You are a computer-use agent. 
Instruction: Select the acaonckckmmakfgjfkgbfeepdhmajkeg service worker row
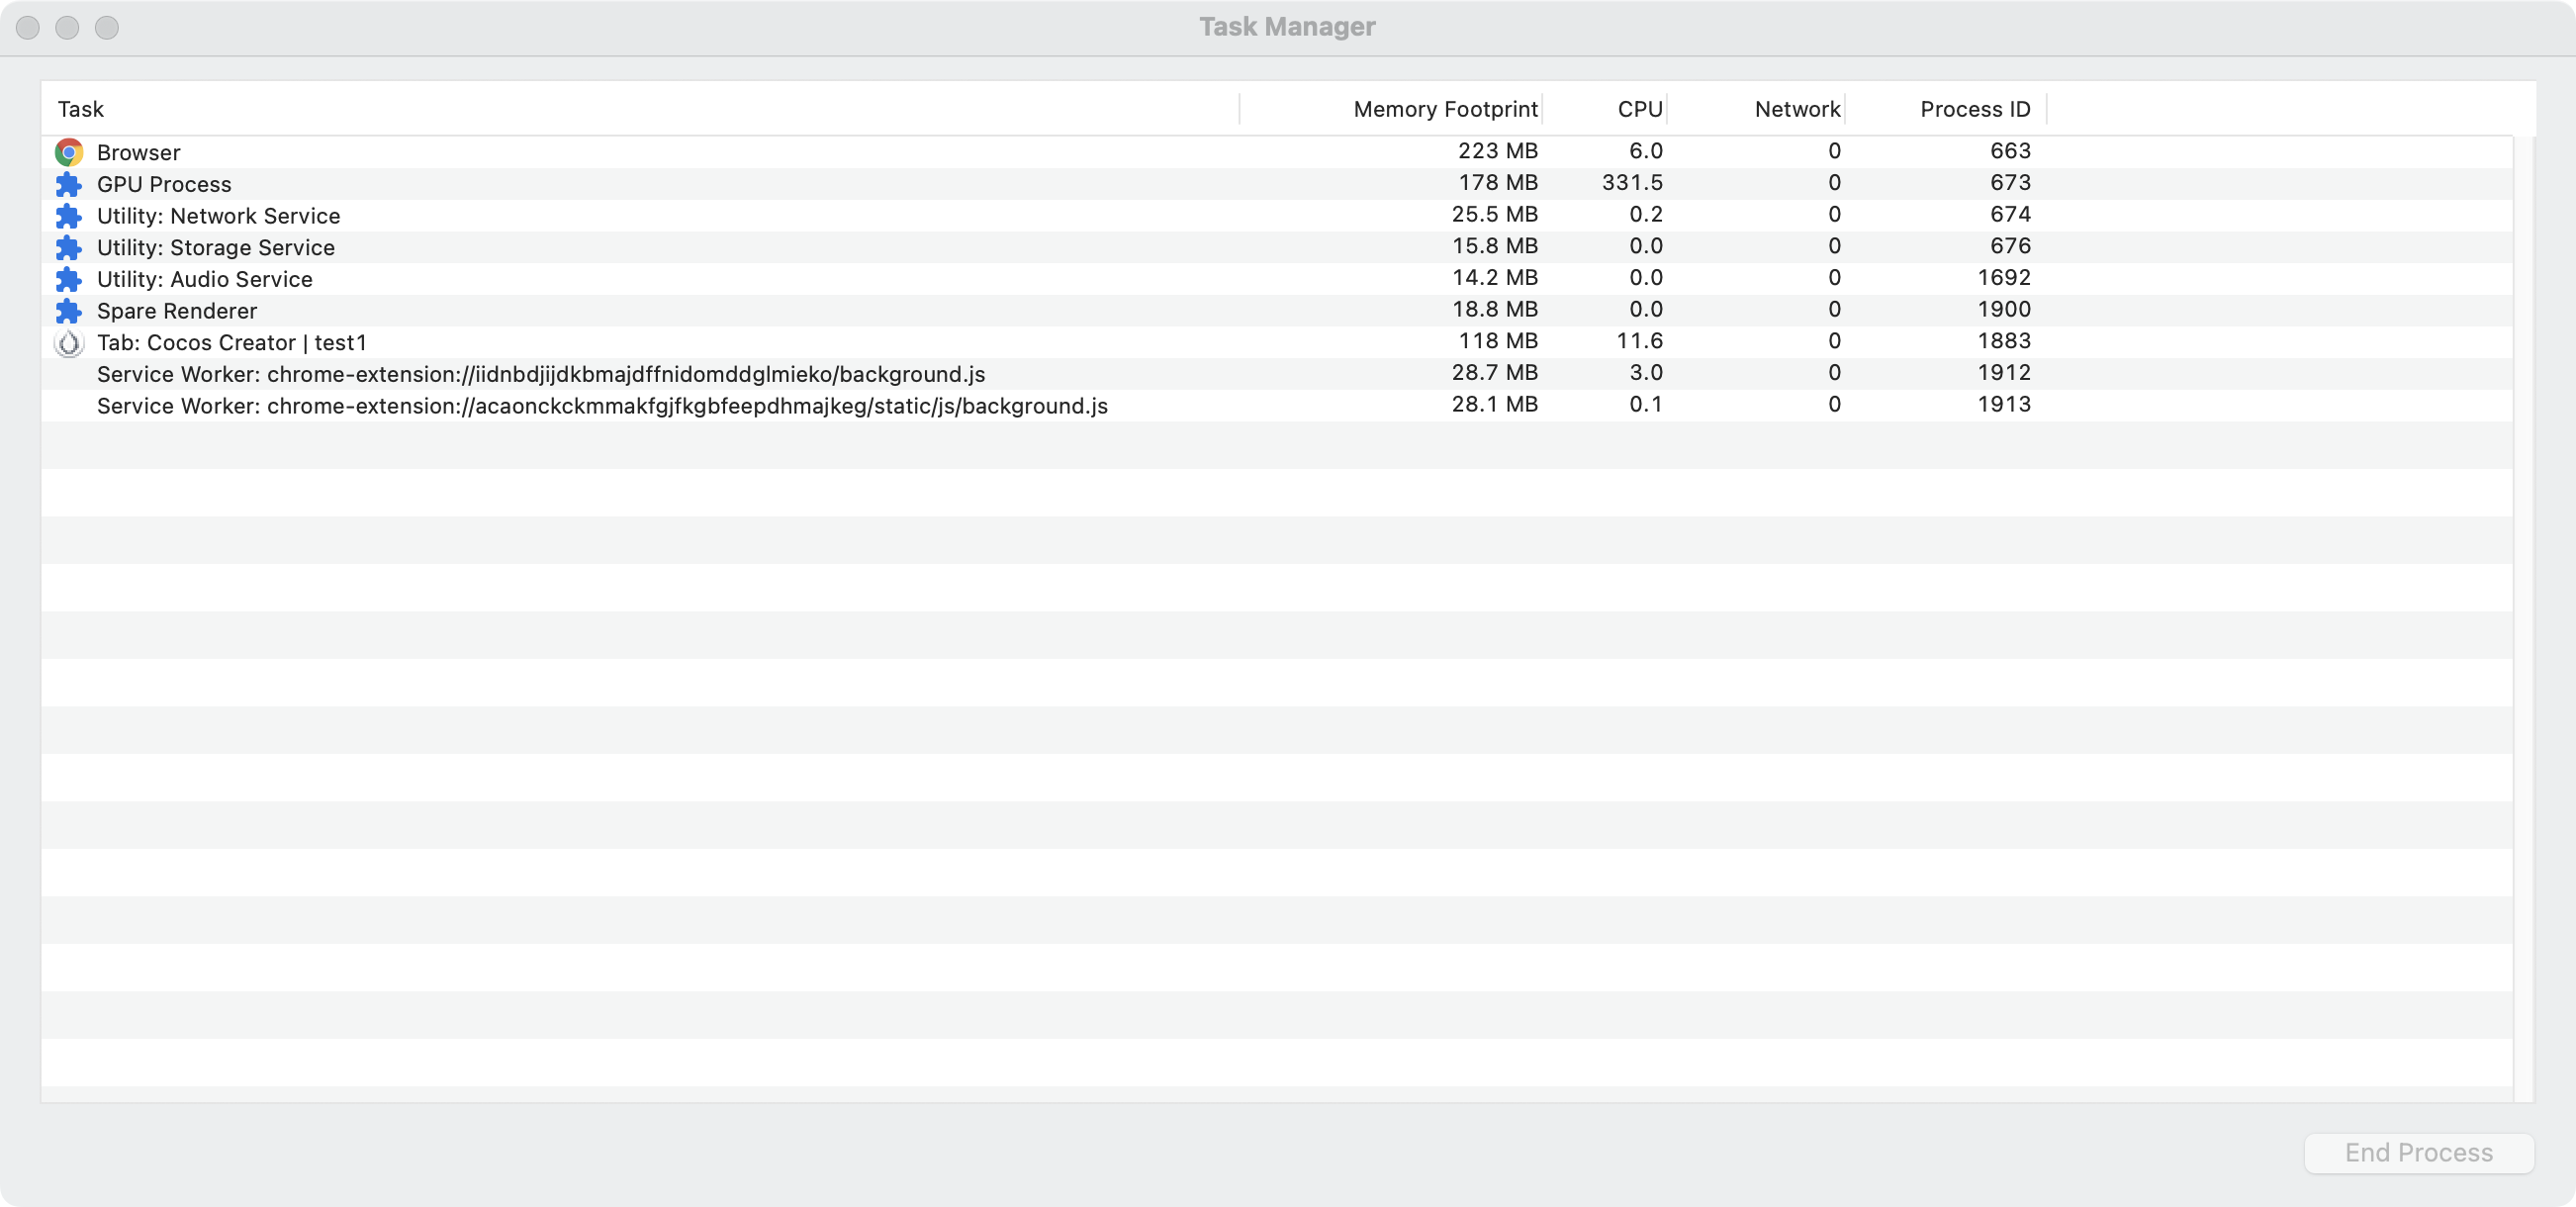coord(602,406)
